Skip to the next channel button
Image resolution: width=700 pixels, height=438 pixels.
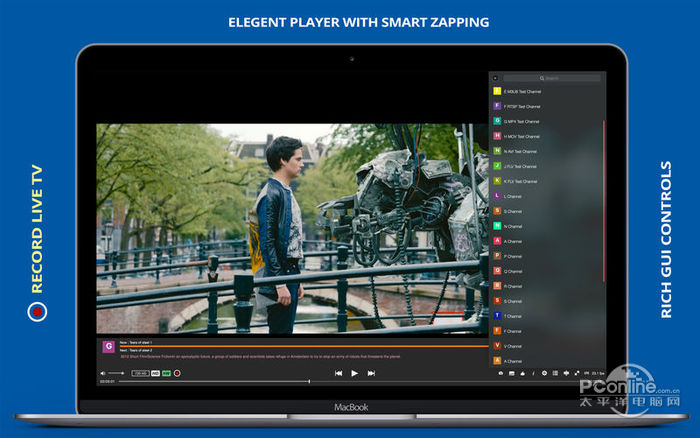pyautogui.click(x=371, y=373)
